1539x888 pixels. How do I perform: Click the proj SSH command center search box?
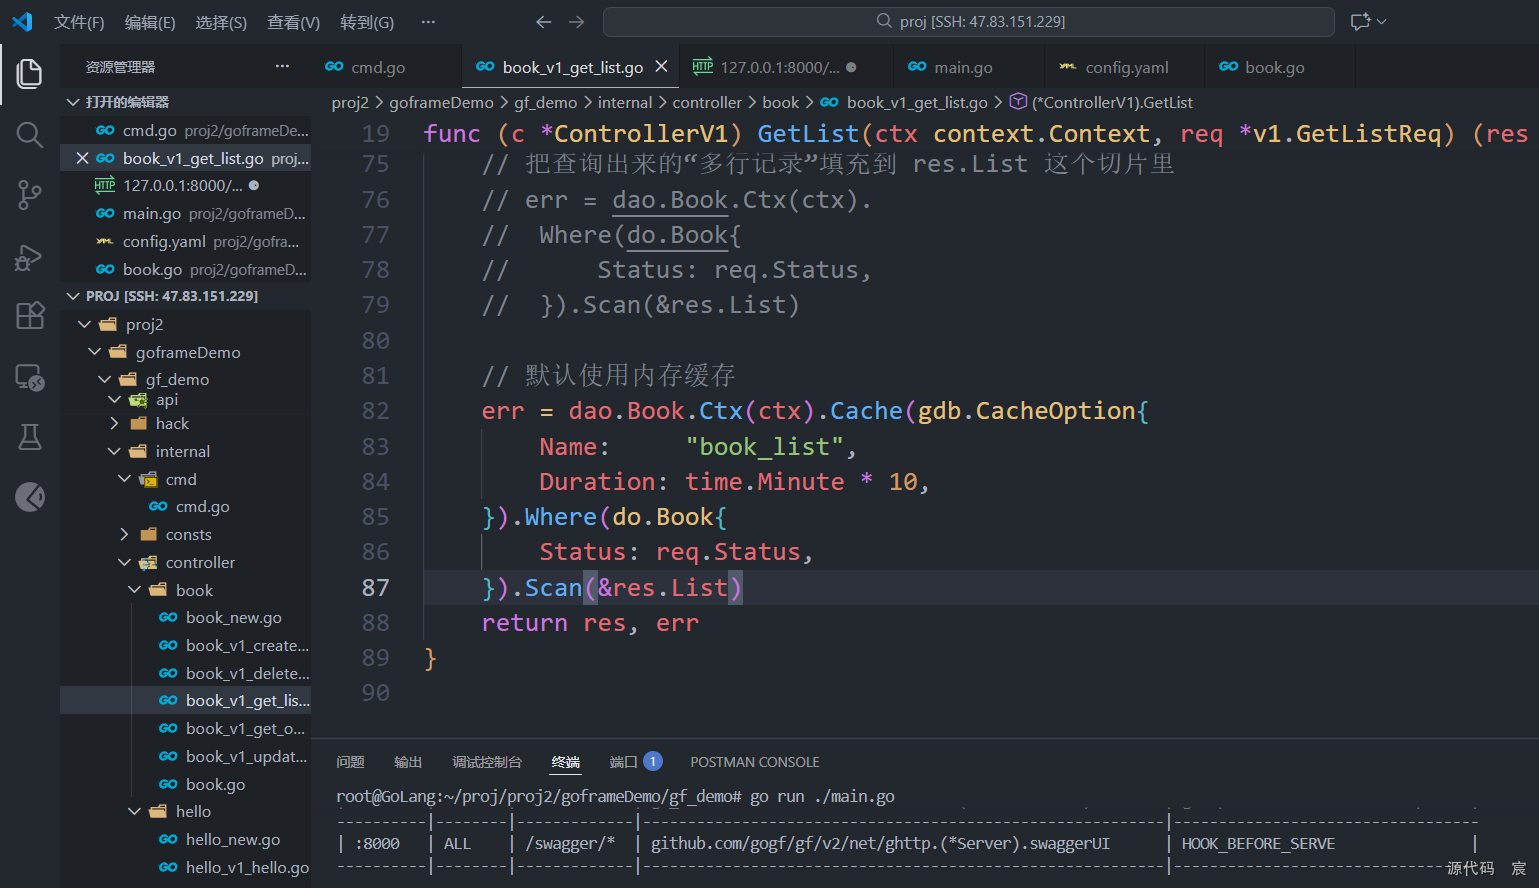969,21
